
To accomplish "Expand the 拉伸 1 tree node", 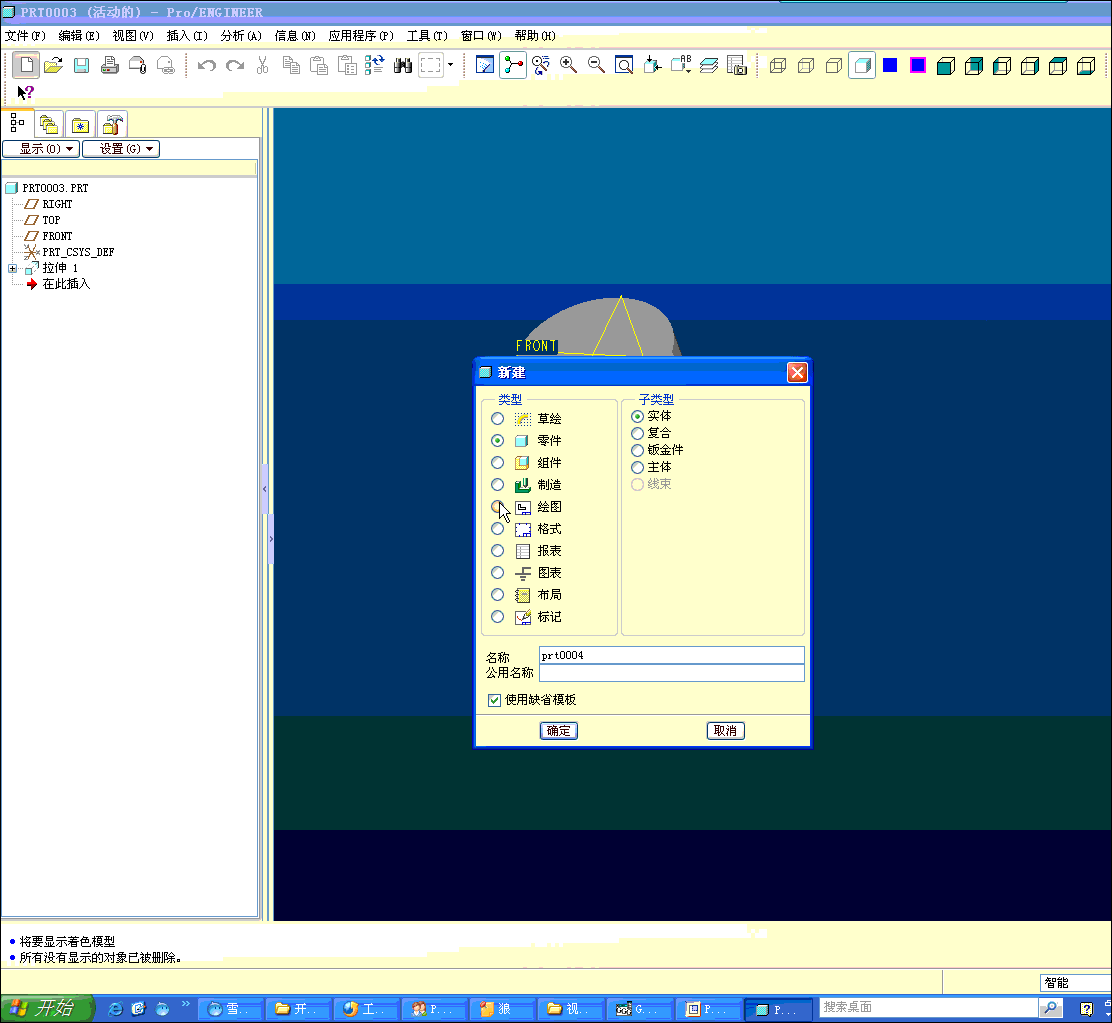I will (x=12, y=269).
